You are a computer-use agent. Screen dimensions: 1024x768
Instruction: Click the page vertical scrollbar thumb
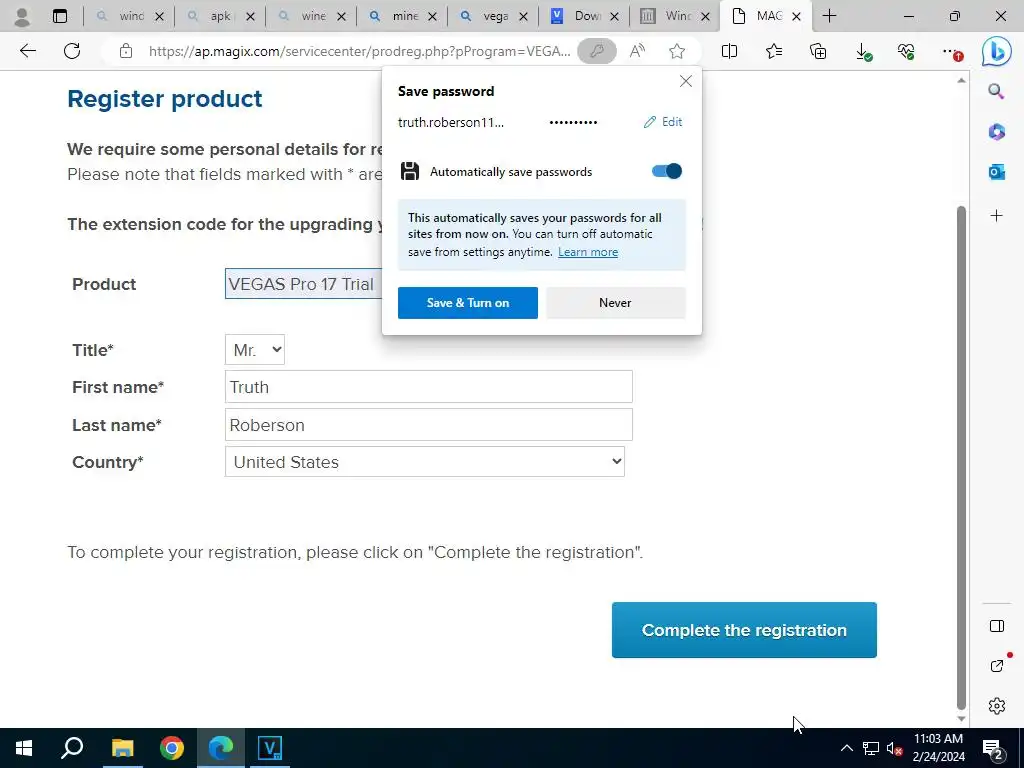pos(961,457)
